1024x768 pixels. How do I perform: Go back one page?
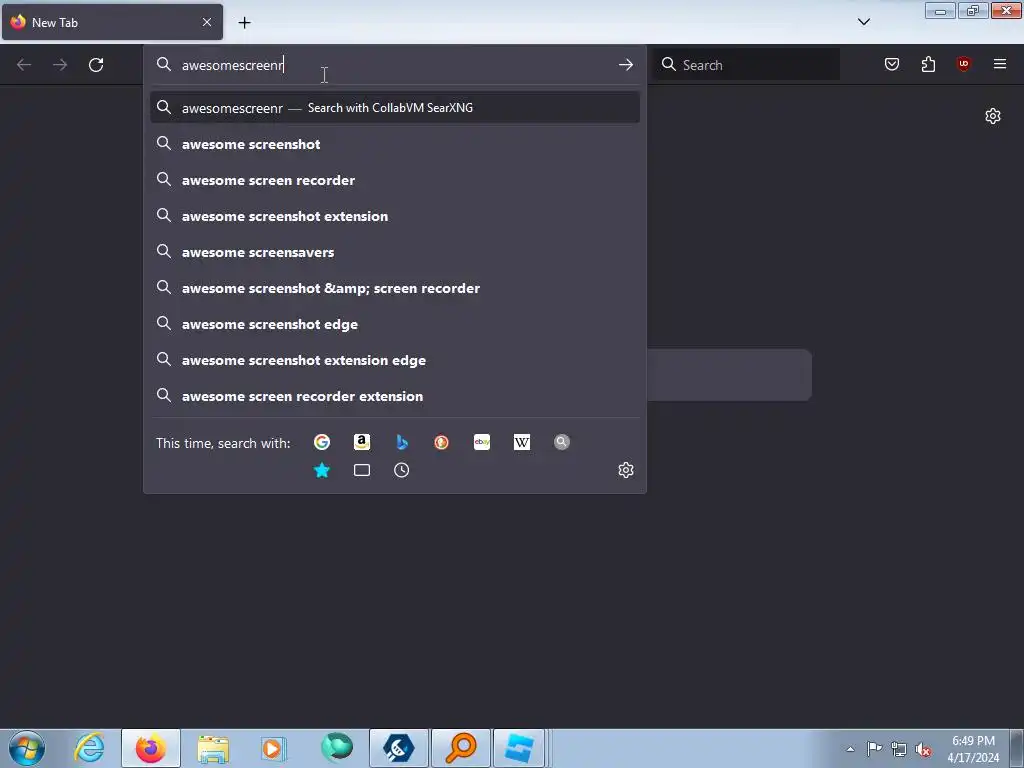tap(24, 65)
